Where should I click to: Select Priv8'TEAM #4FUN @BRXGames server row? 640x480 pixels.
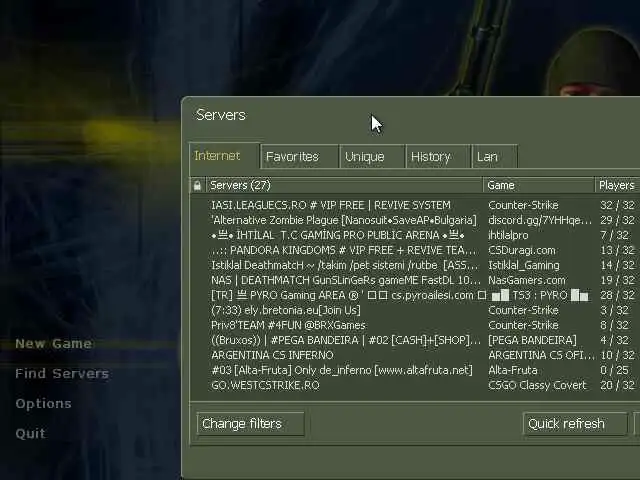[x=415, y=325]
